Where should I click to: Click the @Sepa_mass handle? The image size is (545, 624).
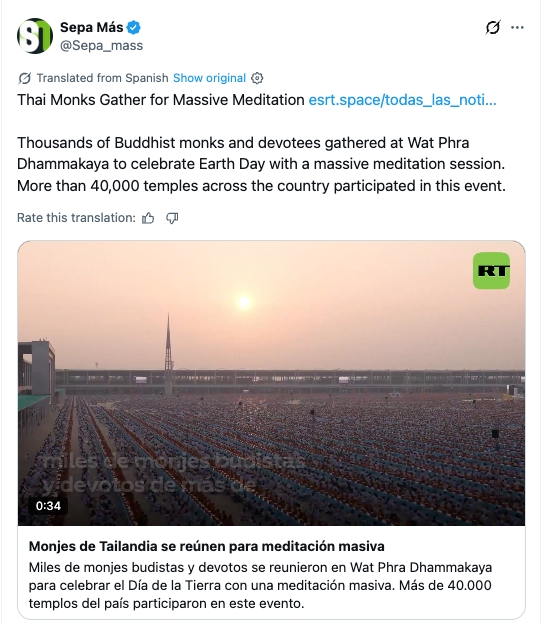(102, 46)
